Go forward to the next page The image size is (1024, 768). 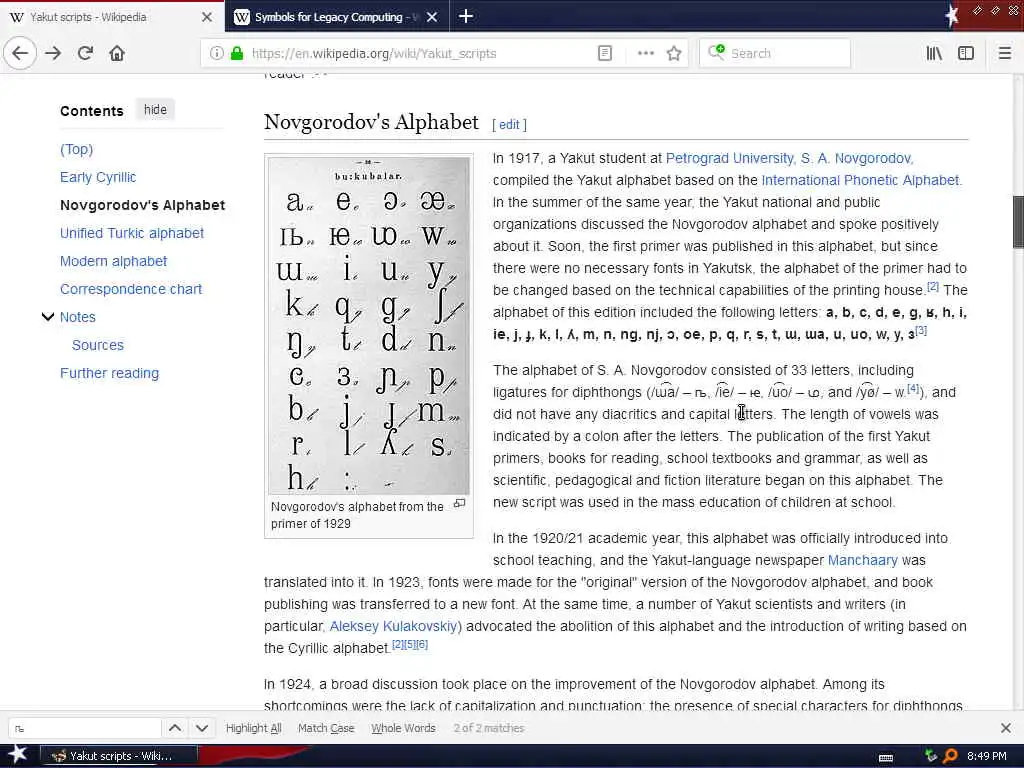[x=53, y=53]
